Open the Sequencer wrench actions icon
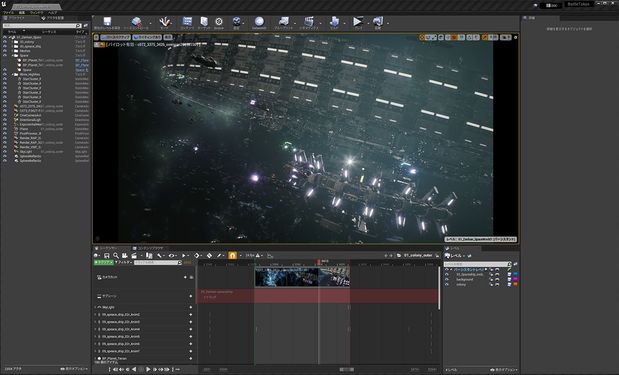 coord(159,256)
